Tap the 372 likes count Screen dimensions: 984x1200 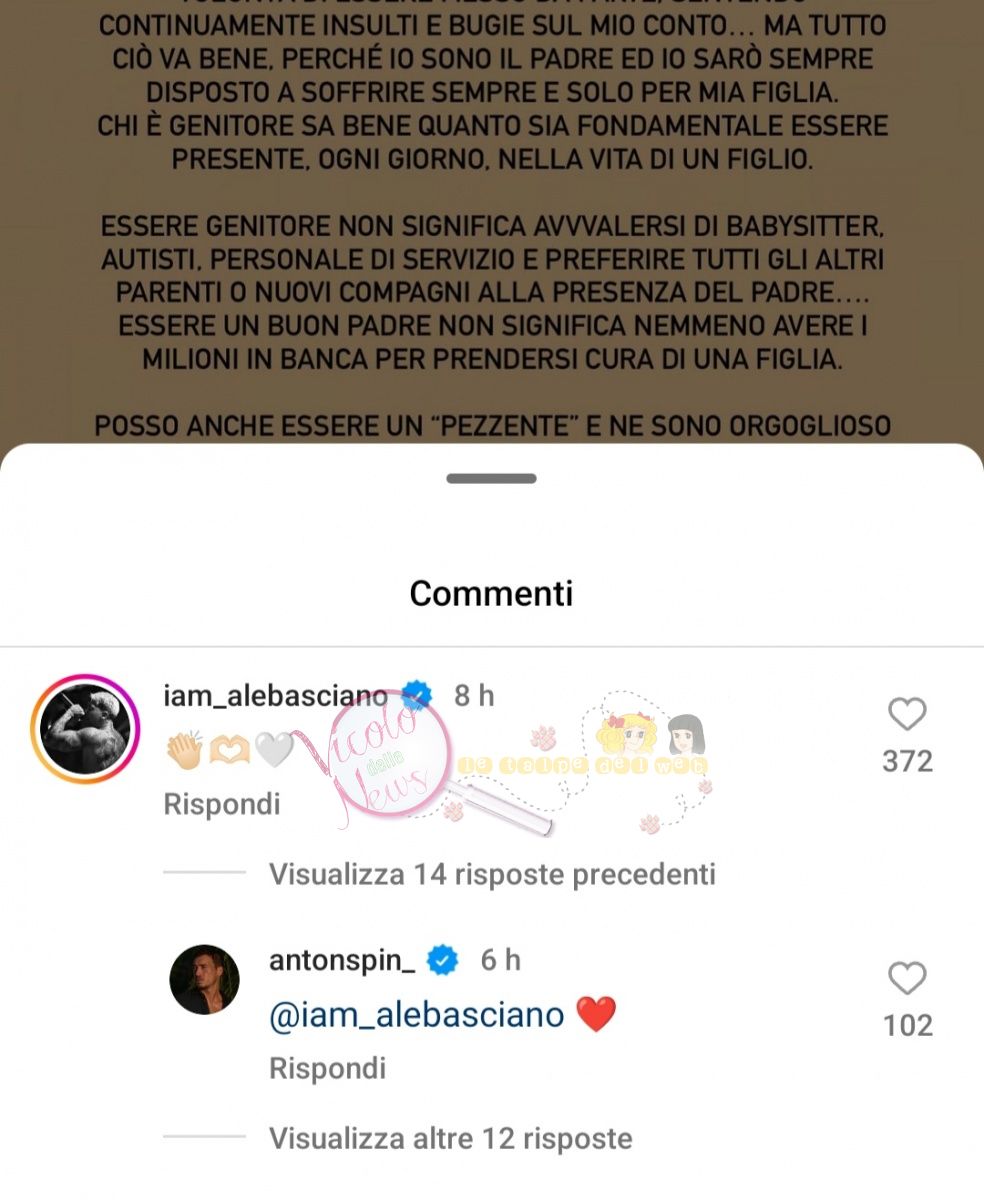(x=907, y=762)
